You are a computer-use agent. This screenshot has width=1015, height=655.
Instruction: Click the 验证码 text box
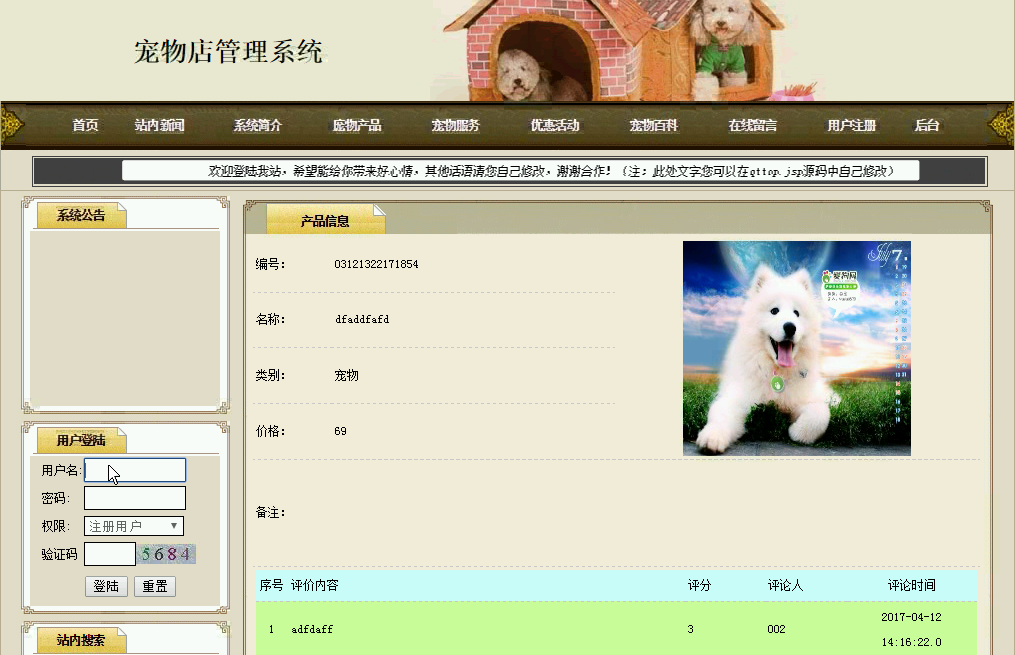(110, 554)
